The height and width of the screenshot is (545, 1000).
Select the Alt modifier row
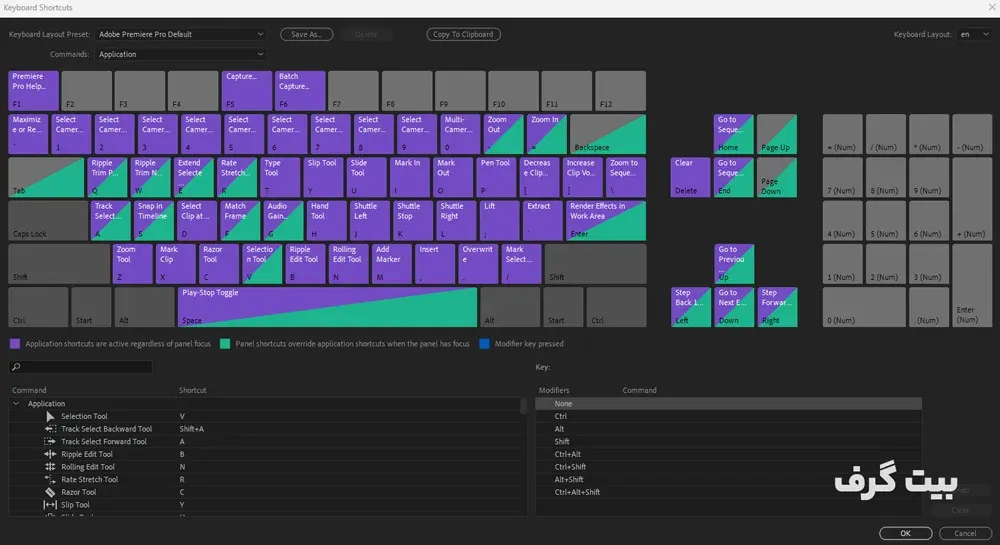coord(728,429)
